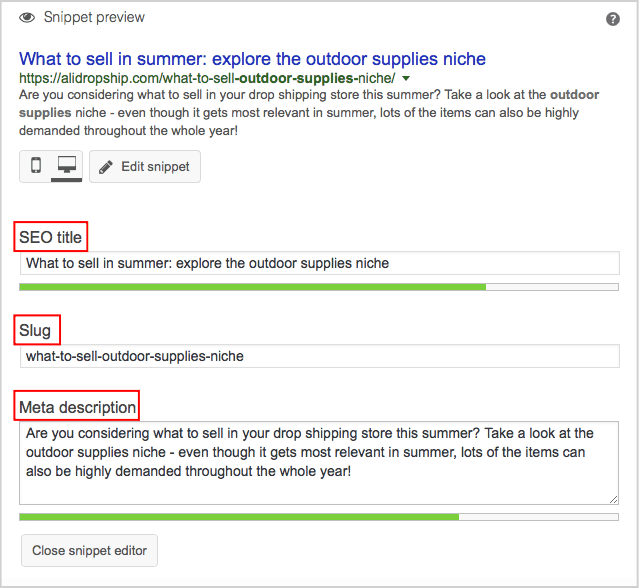Image resolution: width=639 pixels, height=588 pixels.
Task: Click inside the Meta description textarea
Action: point(319,462)
